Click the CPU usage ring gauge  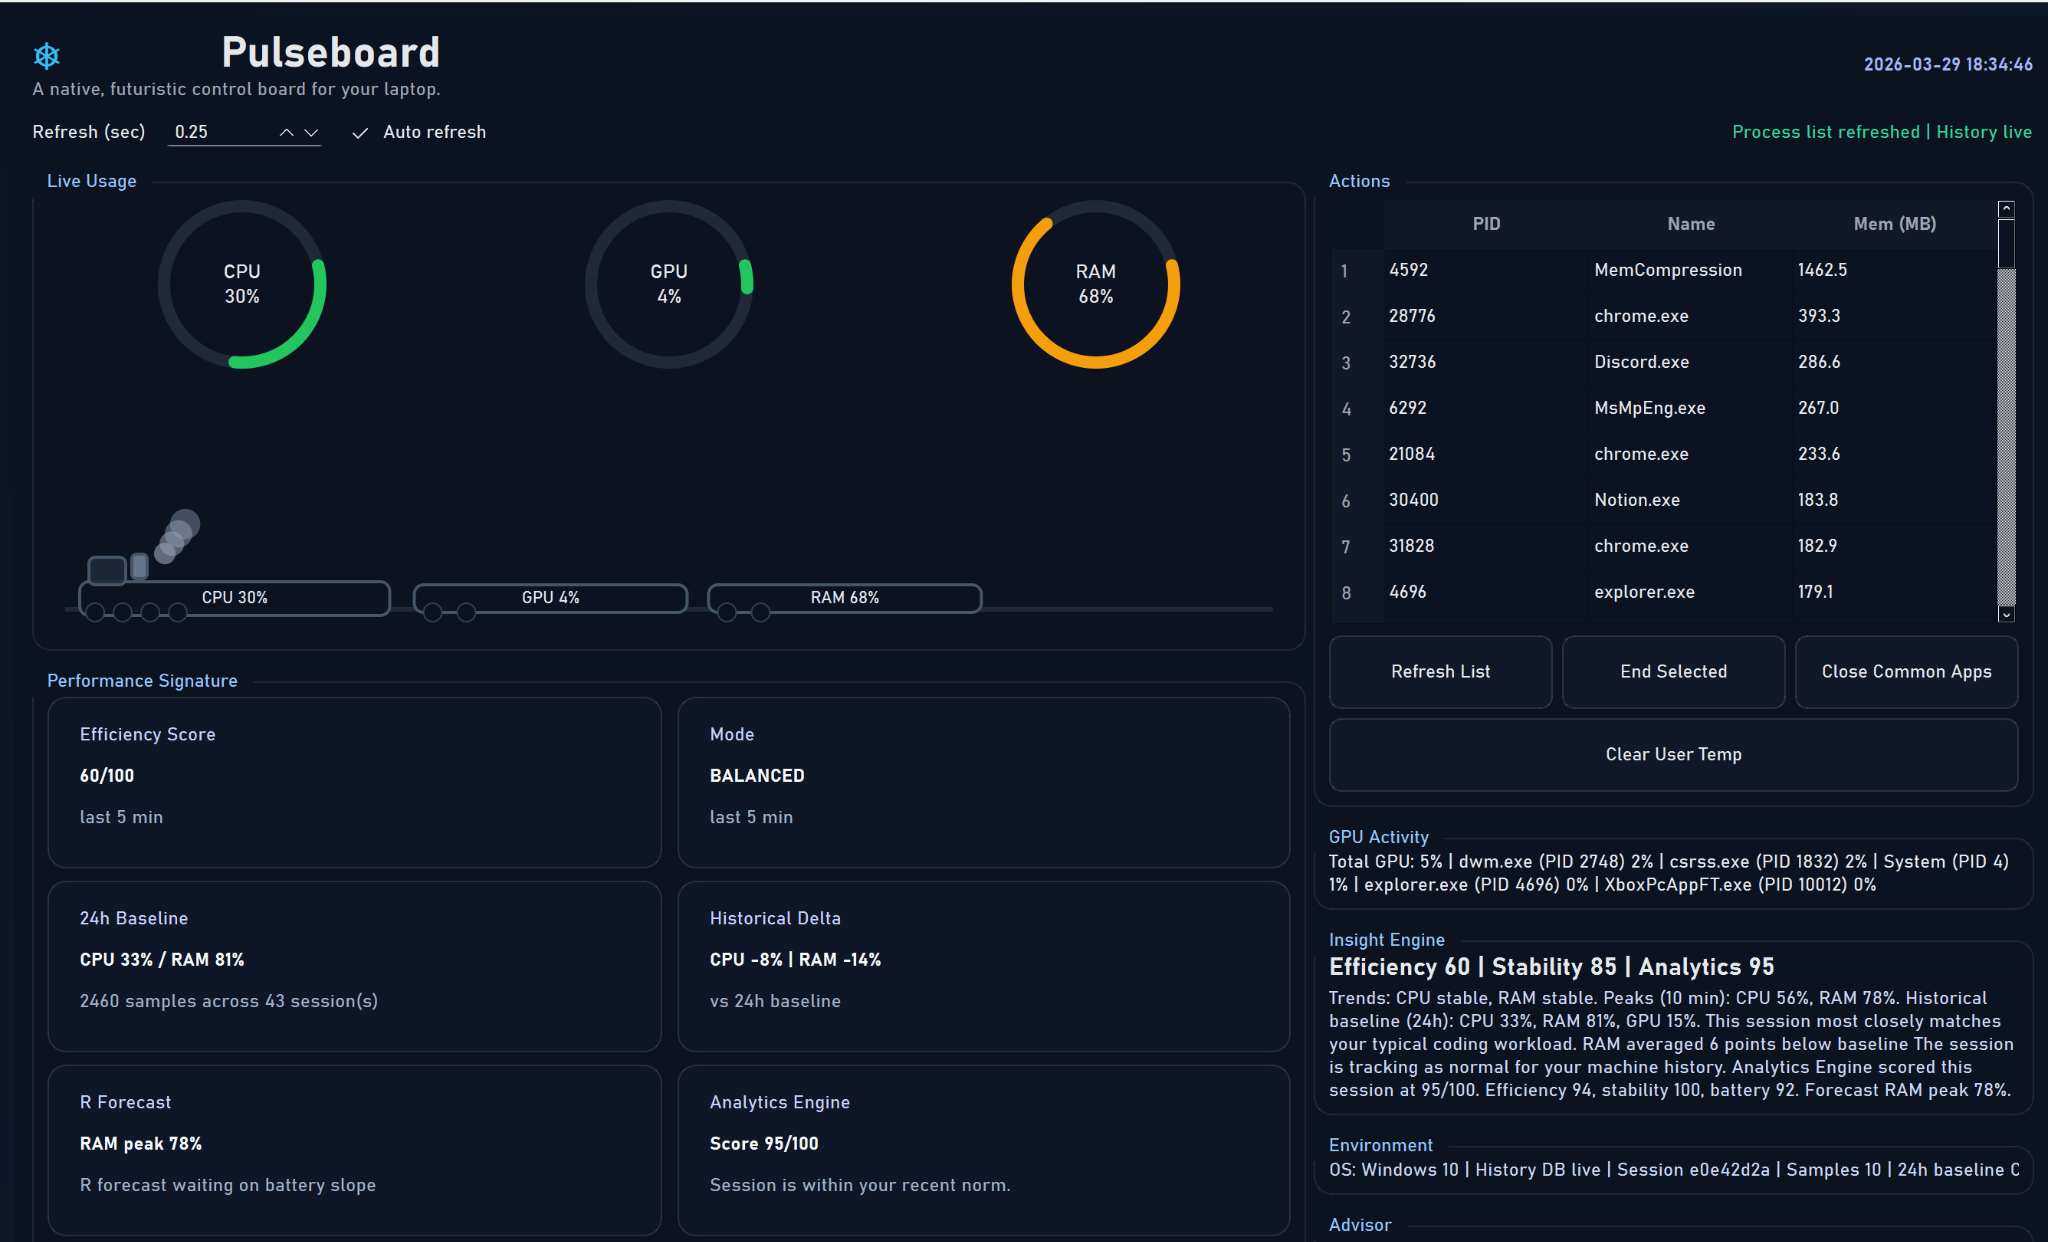[242, 284]
